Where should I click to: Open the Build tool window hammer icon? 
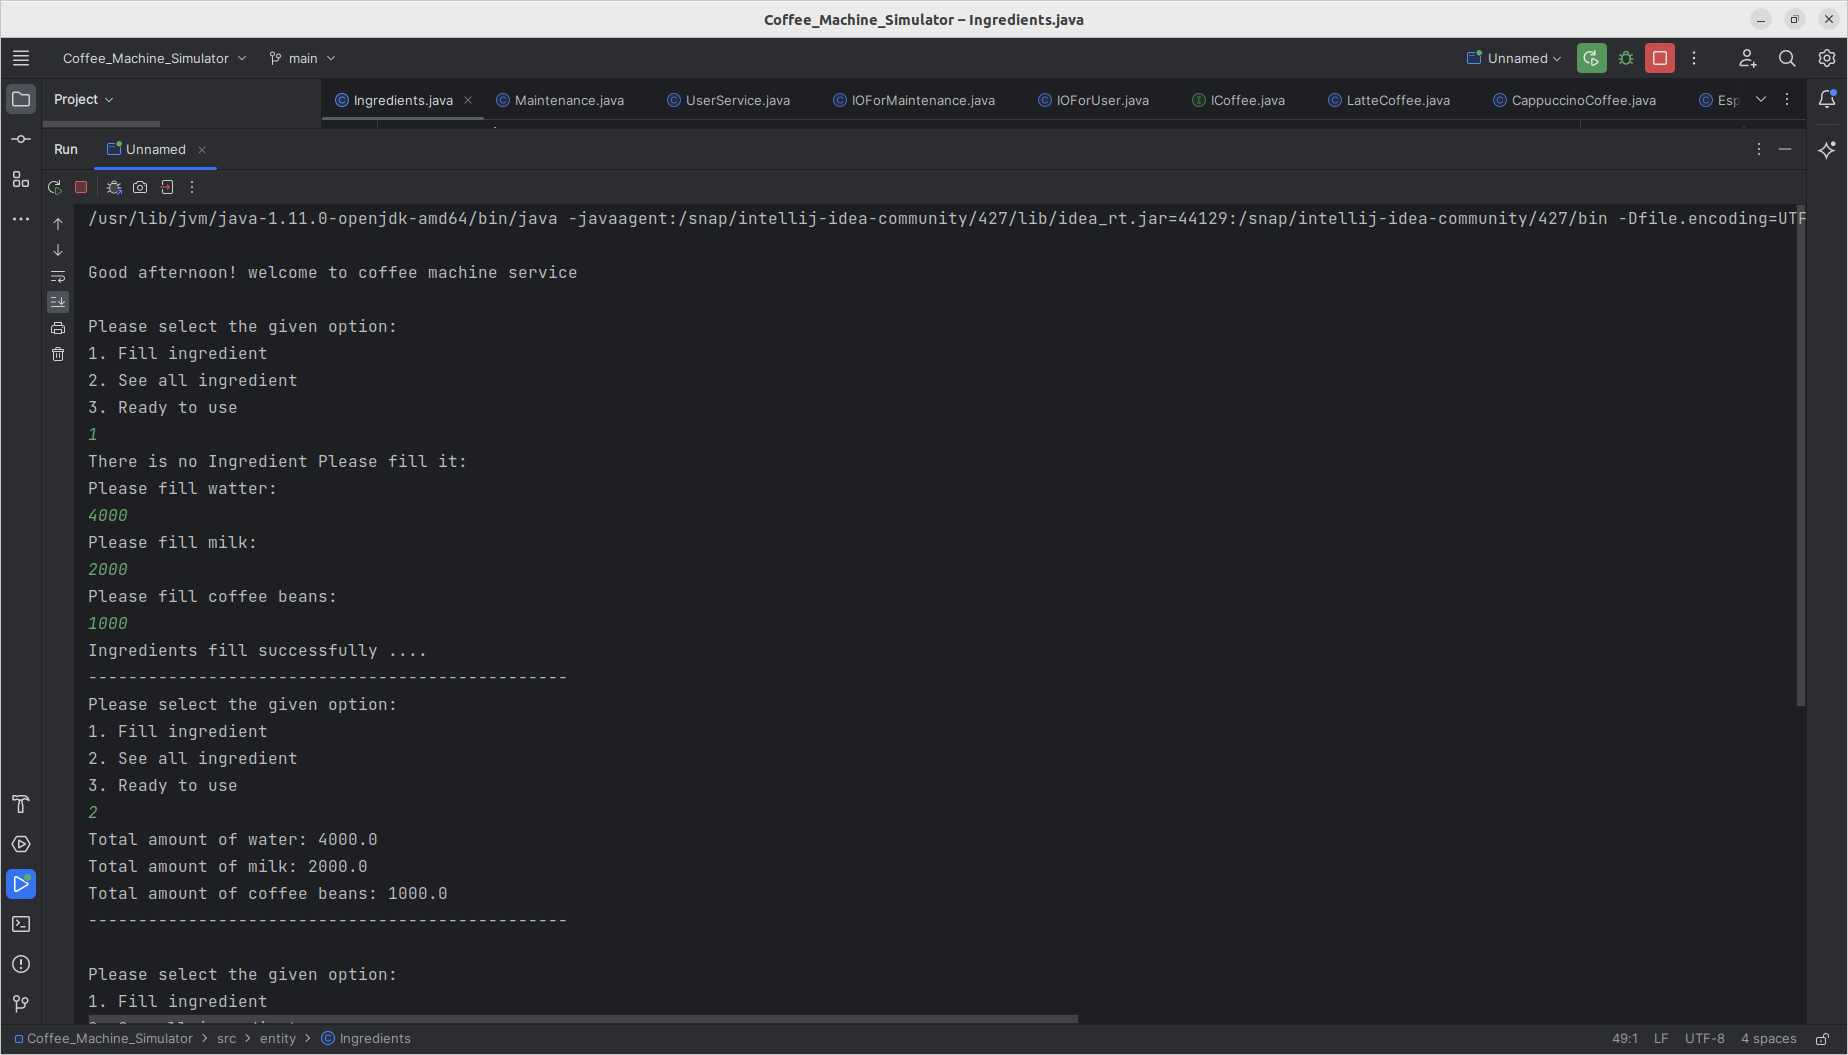[x=21, y=804]
